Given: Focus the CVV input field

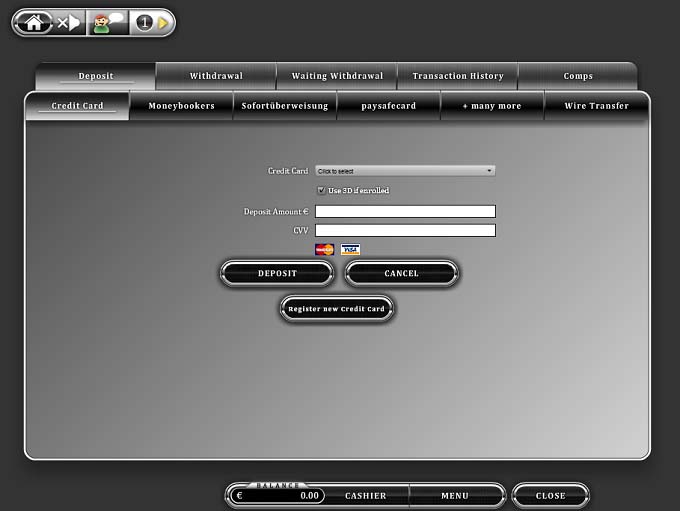Looking at the screenshot, I should click(x=405, y=230).
